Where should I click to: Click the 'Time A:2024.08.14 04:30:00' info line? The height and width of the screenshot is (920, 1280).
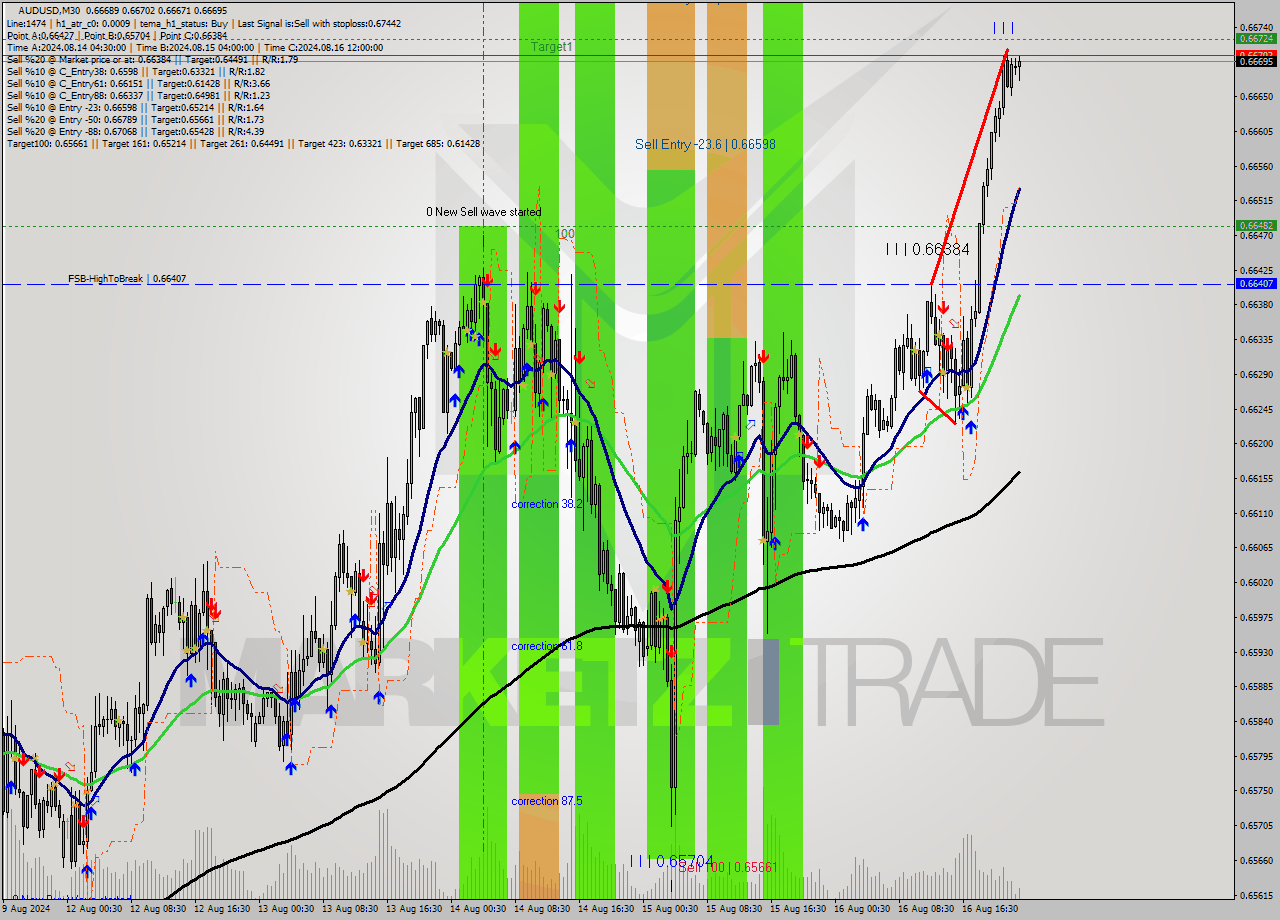pyautogui.click(x=194, y=47)
